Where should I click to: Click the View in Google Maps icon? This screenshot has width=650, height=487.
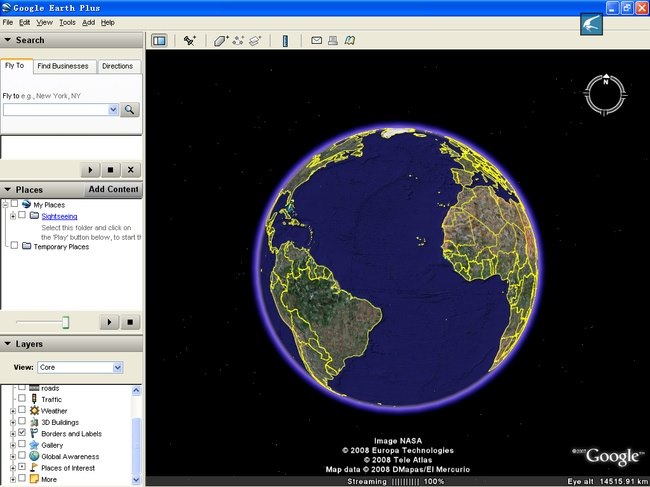(x=349, y=40)
